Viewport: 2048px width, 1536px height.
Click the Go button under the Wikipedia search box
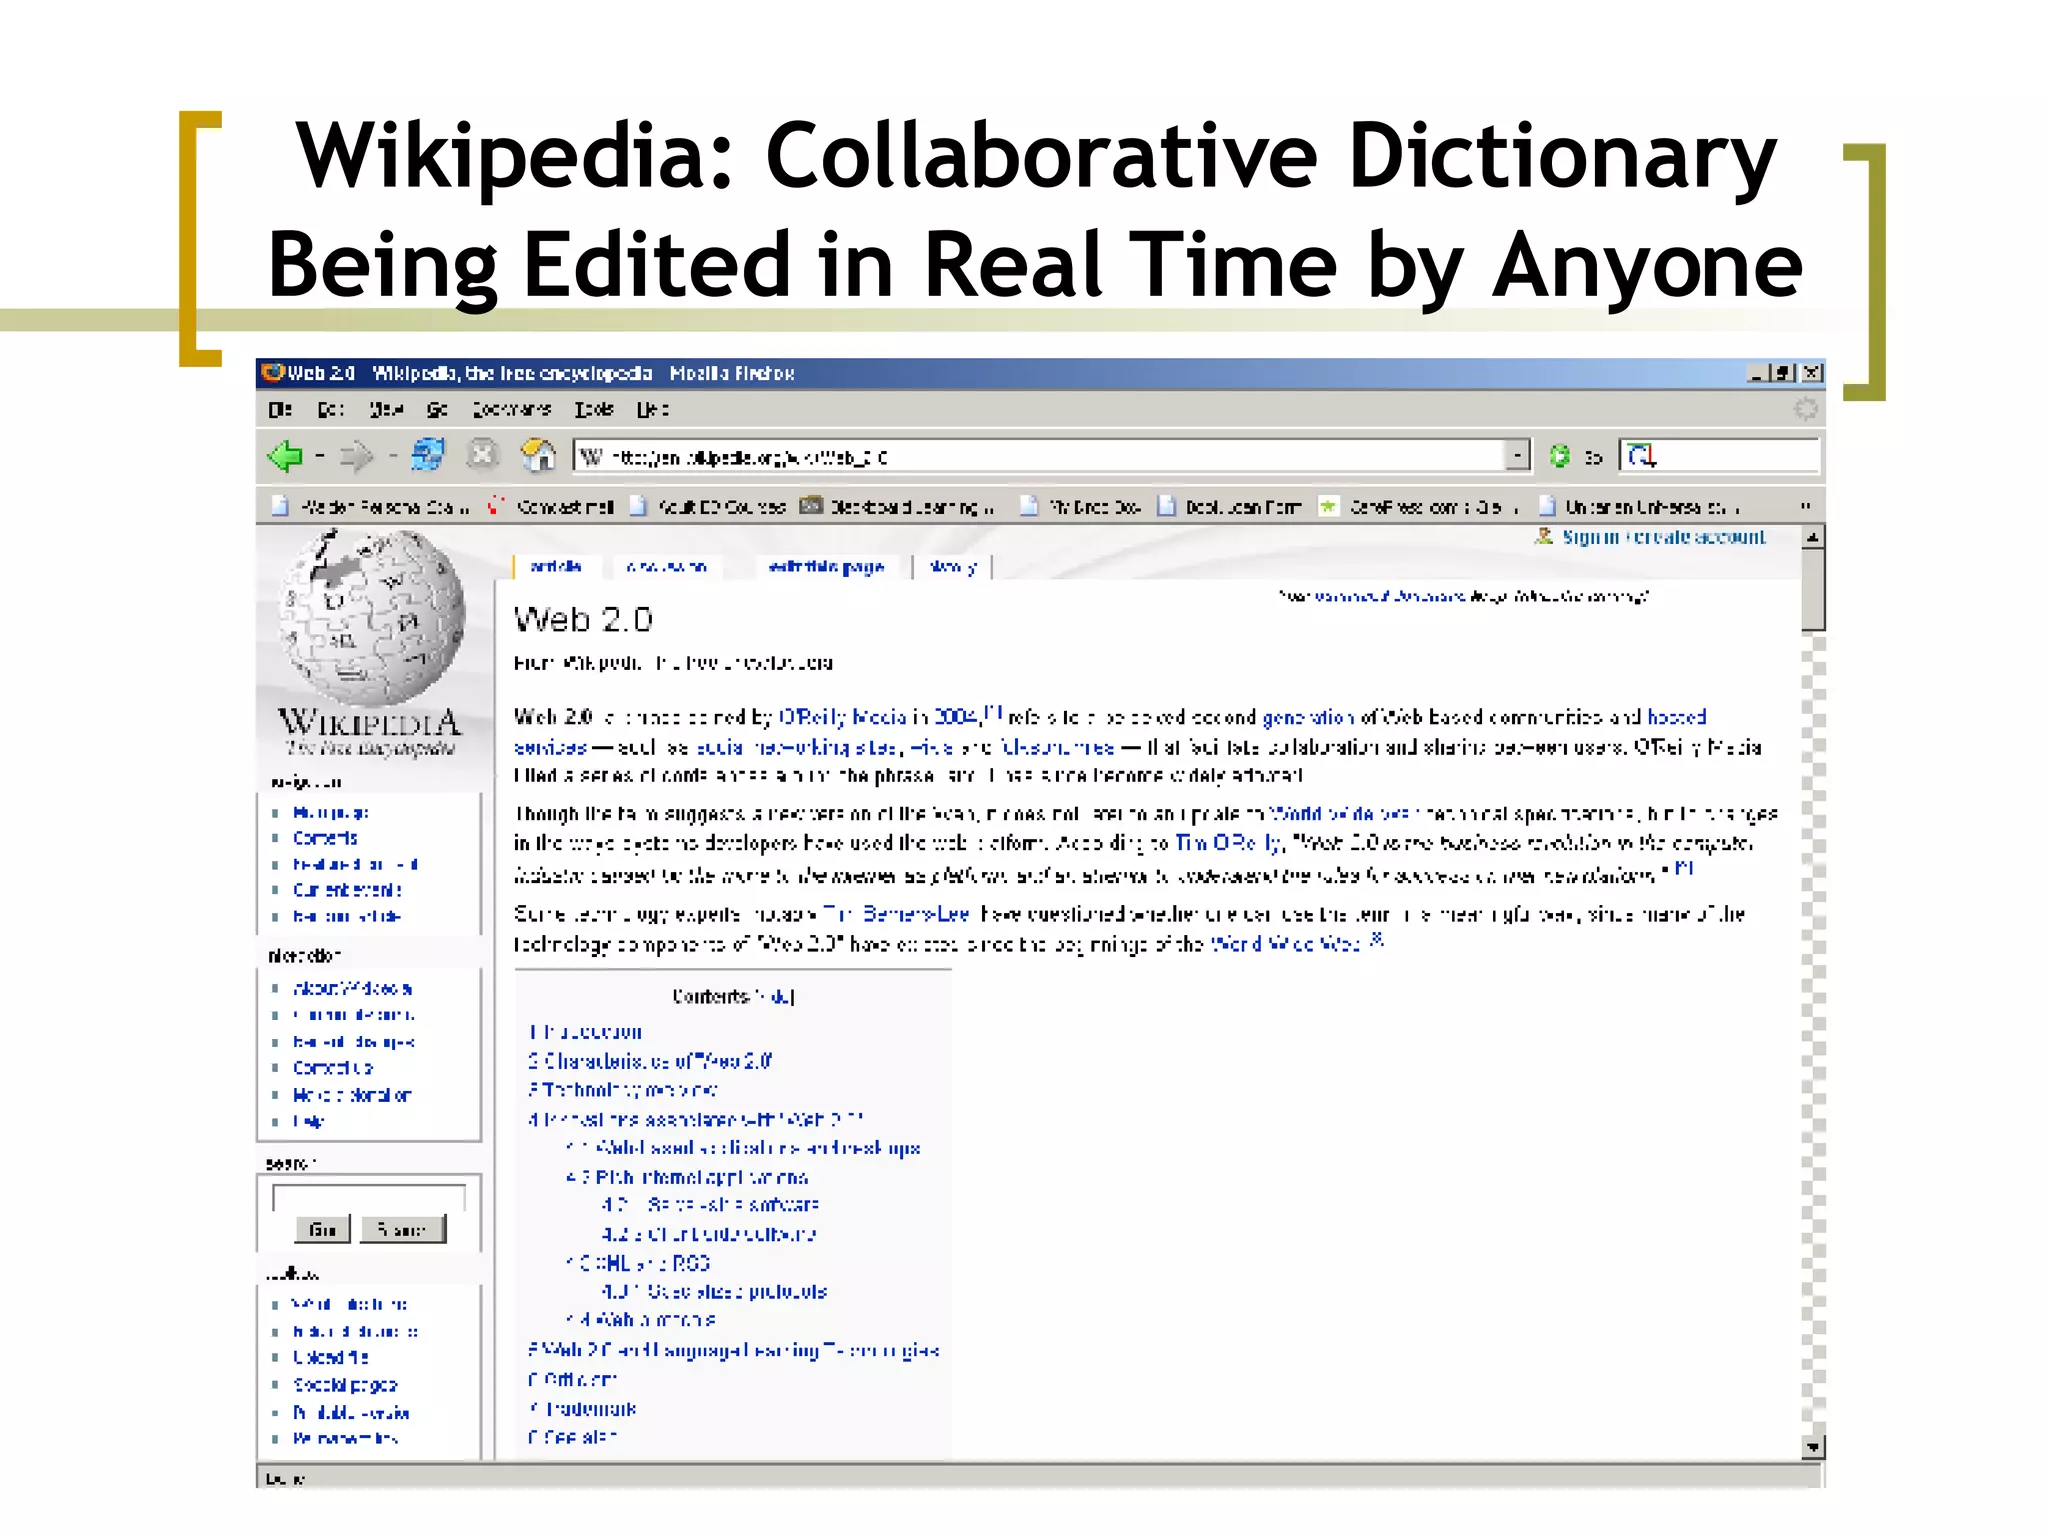pos(323,1229)
